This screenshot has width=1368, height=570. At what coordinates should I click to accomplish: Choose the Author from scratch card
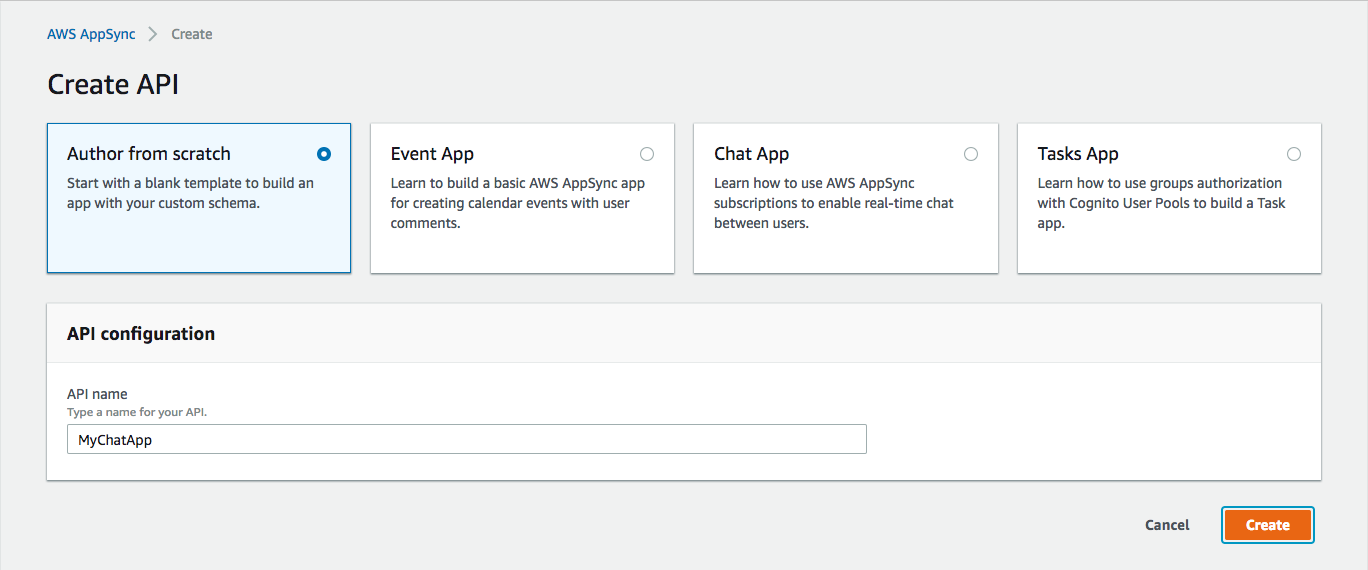pyautogui.click(x=199, y=198)
